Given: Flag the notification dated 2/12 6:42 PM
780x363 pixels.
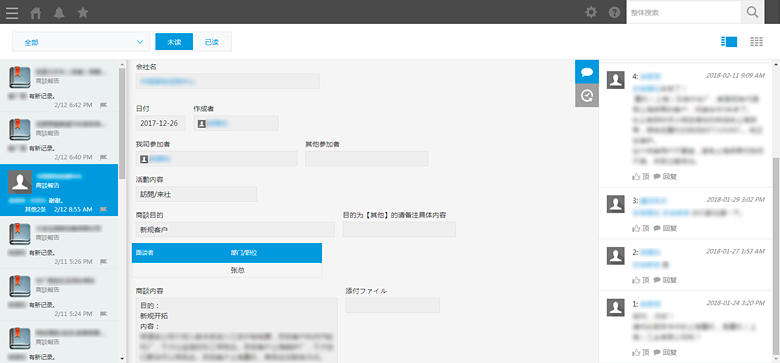Looking at the screenshot, I should [103, 105].
